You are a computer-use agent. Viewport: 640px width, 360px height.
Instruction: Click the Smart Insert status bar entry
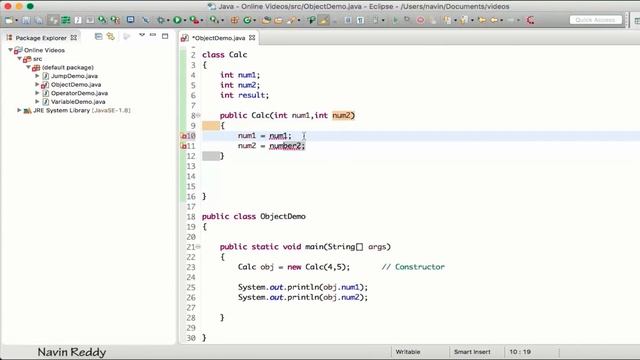(x=472, y=352)
